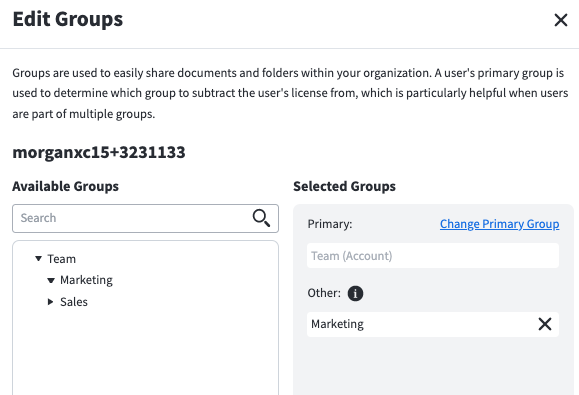Screen dimensions: 579x395
Task: Focus the Available Groups search field
Action: pos(145,219)
